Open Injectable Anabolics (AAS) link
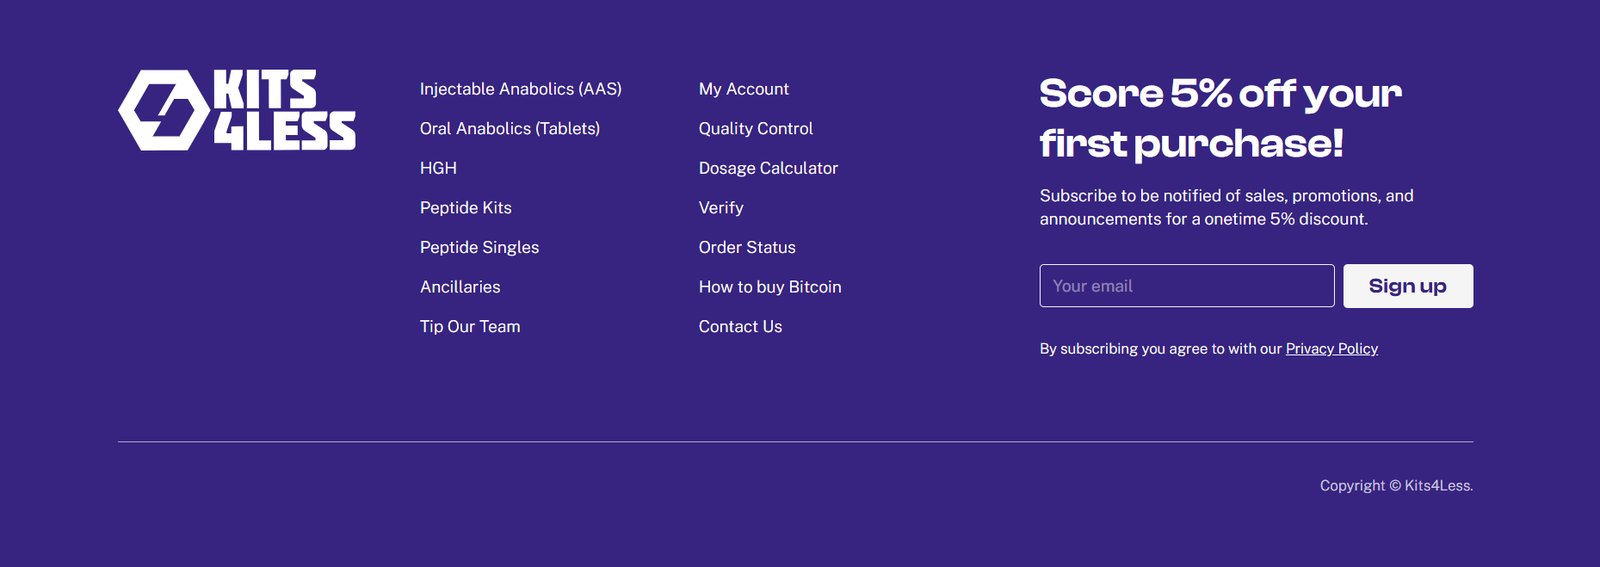This screenshot has height=567, width=1600. click(520, 89)
